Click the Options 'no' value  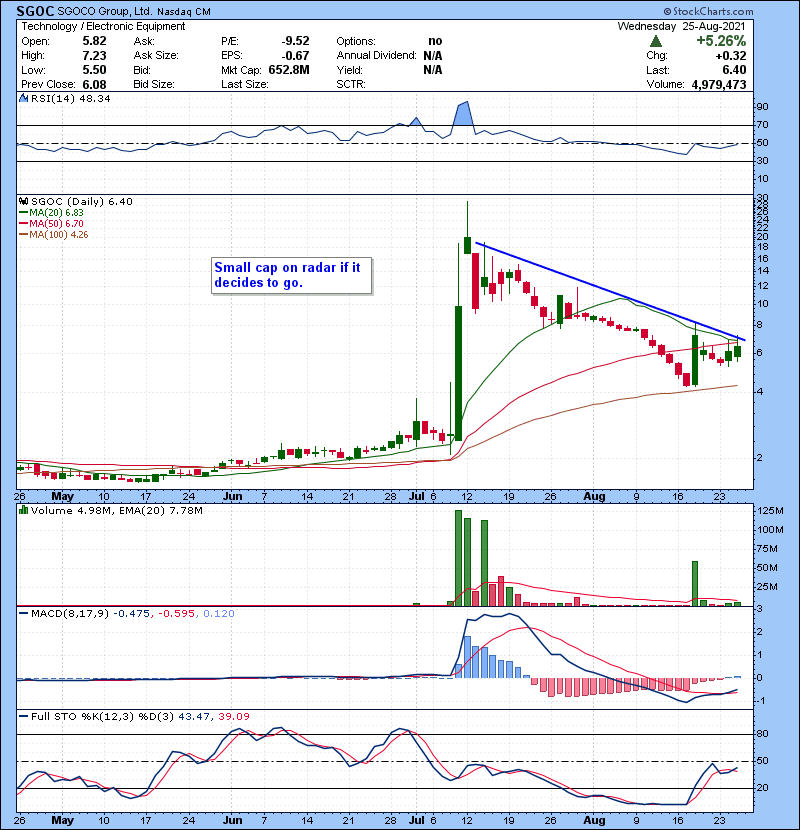point(435,41)
